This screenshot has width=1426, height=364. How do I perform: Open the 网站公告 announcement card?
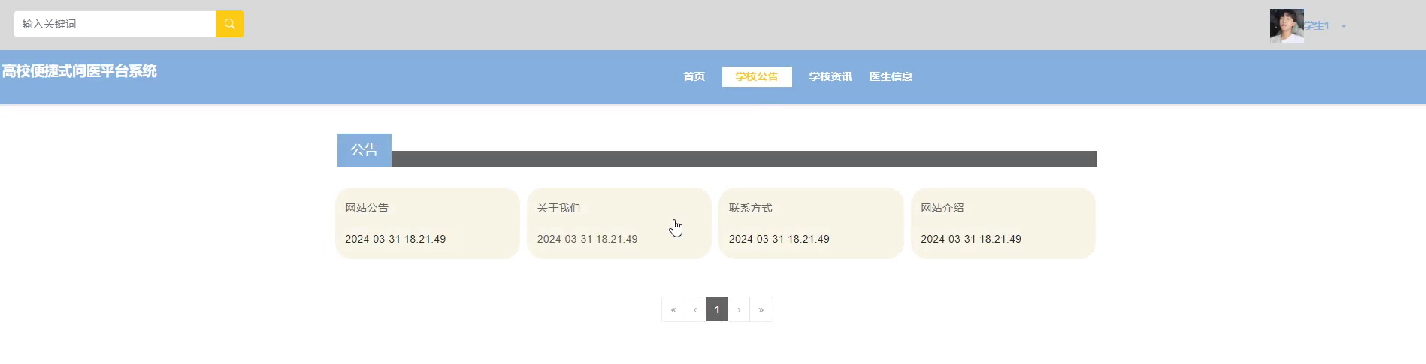pos(427,223)
